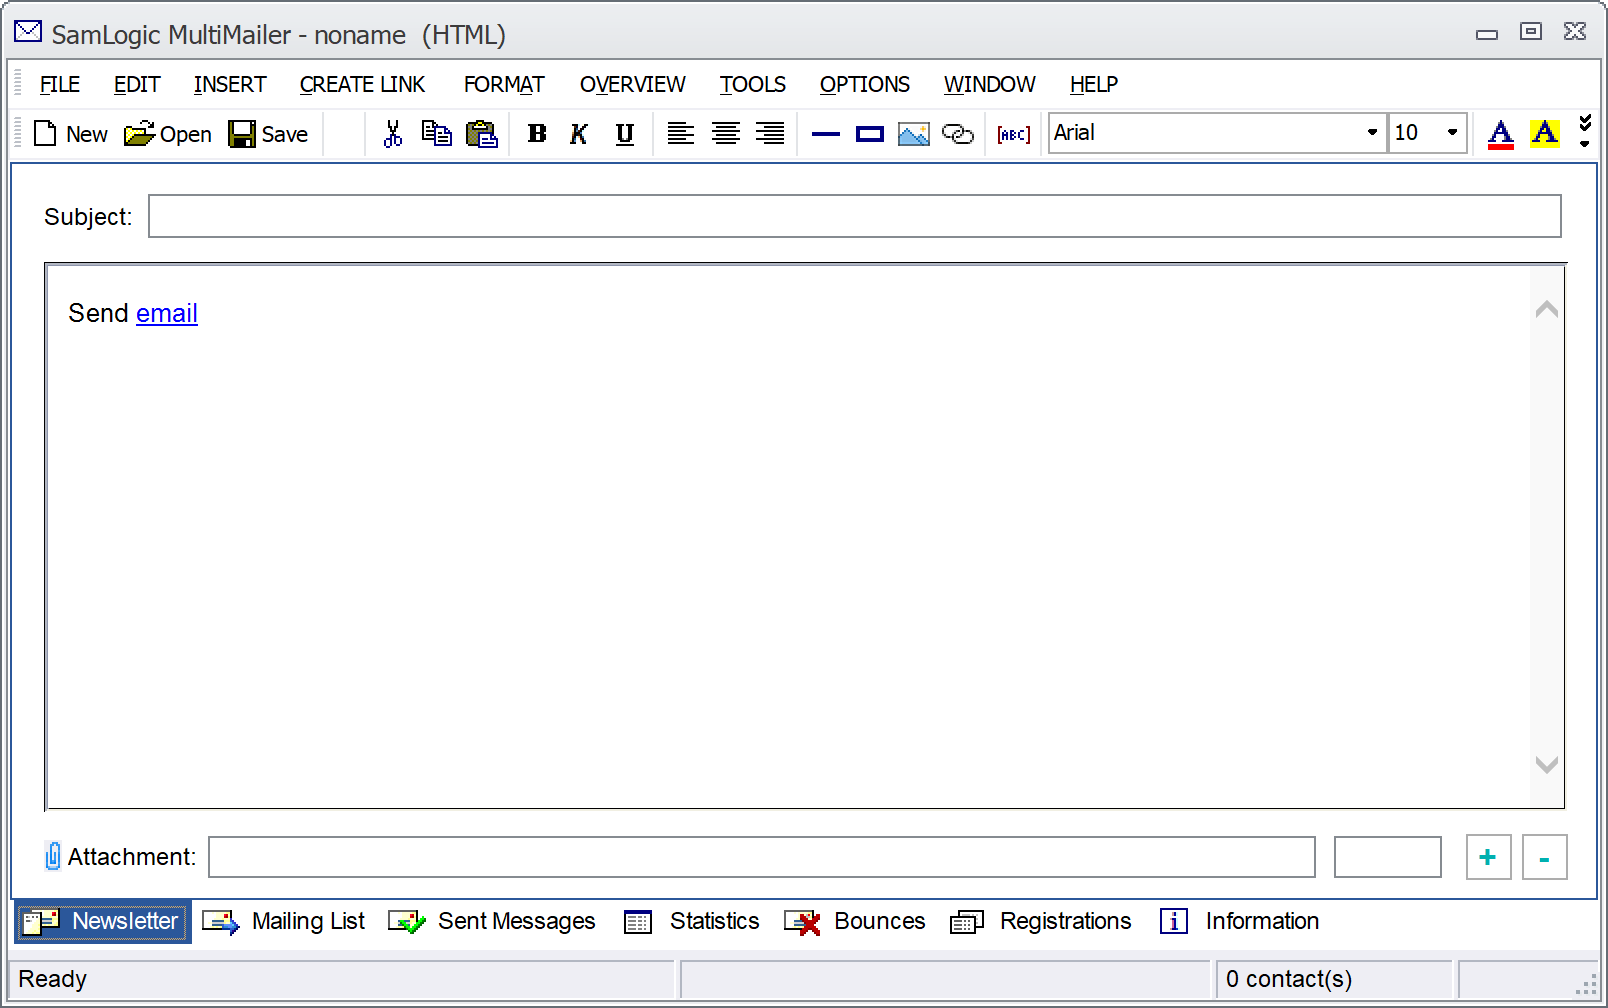Screen dimensions: 1608x1008
Task: Open the FORMAT menu
Action: point(504,85)
